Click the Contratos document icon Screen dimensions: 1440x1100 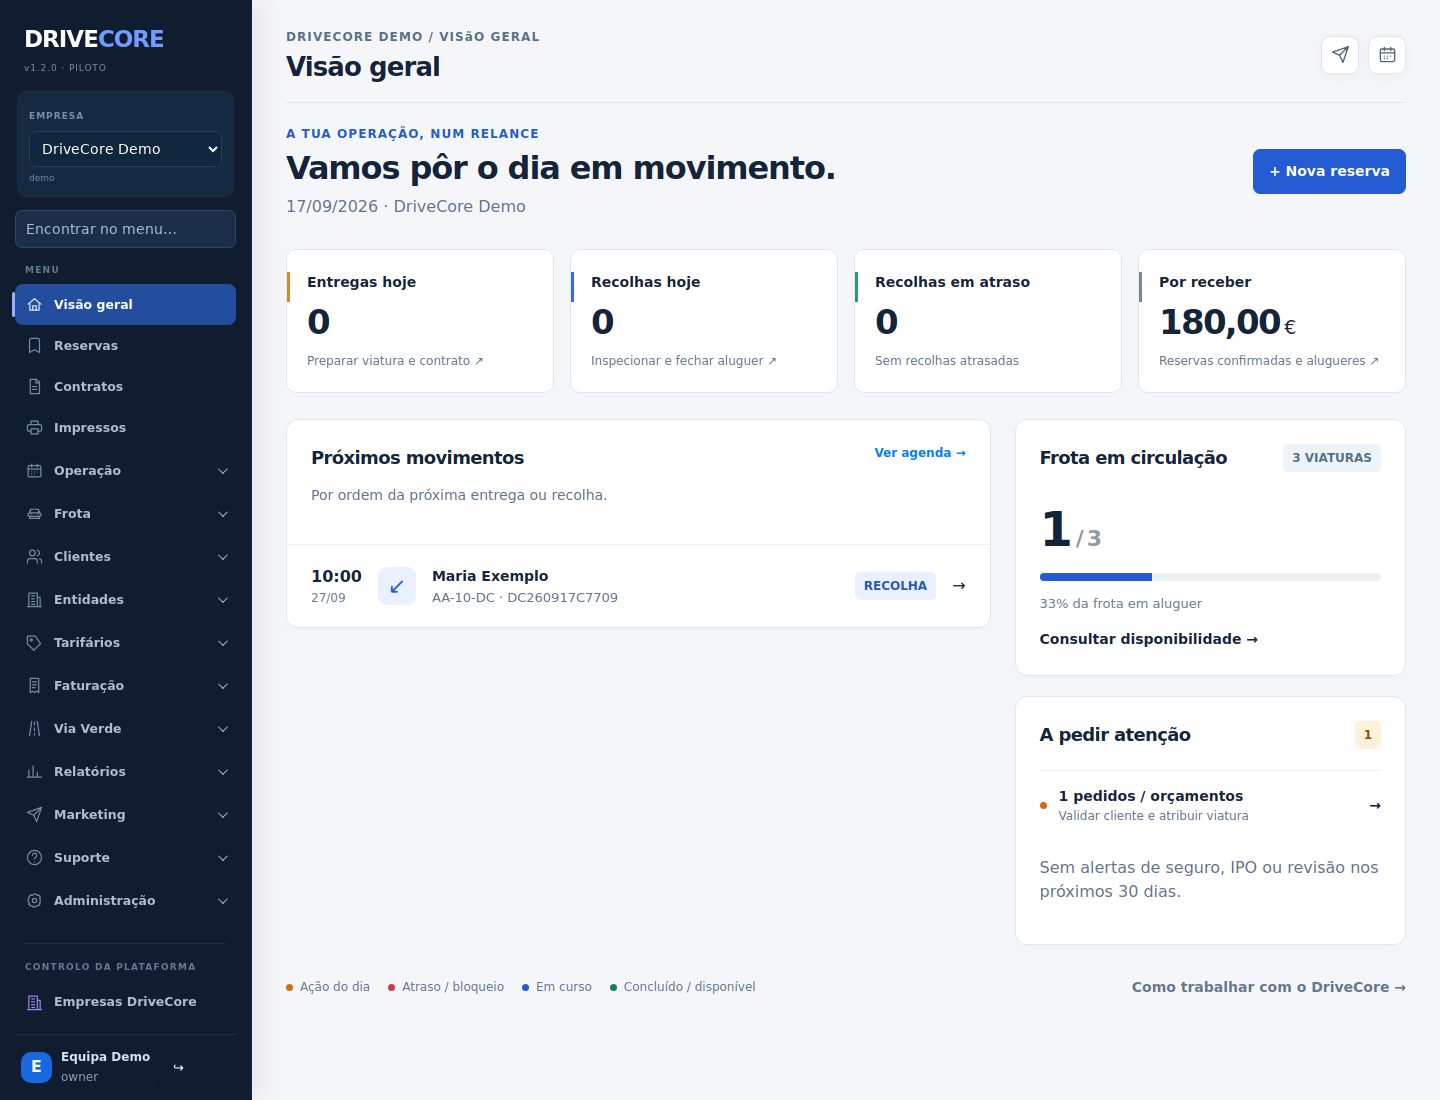(x=34, y=387)
